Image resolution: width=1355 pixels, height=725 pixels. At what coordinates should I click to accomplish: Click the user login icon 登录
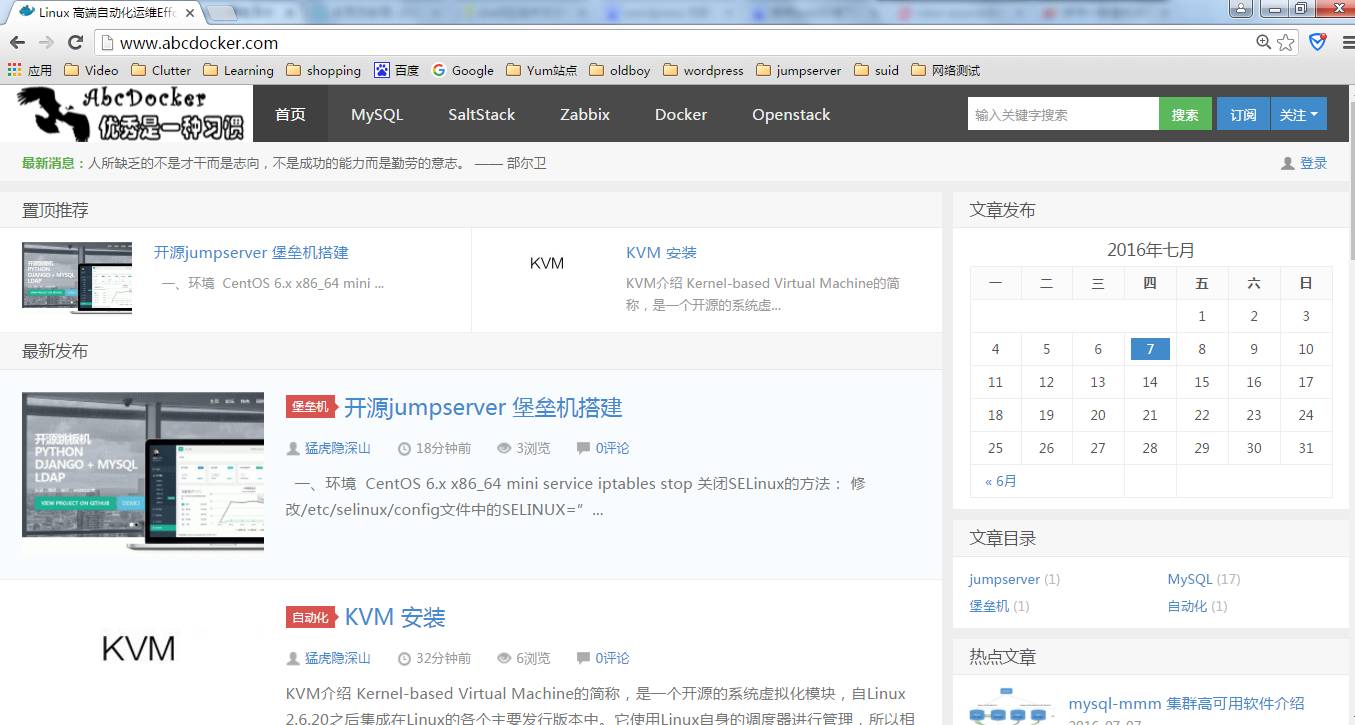[1304, 163]
